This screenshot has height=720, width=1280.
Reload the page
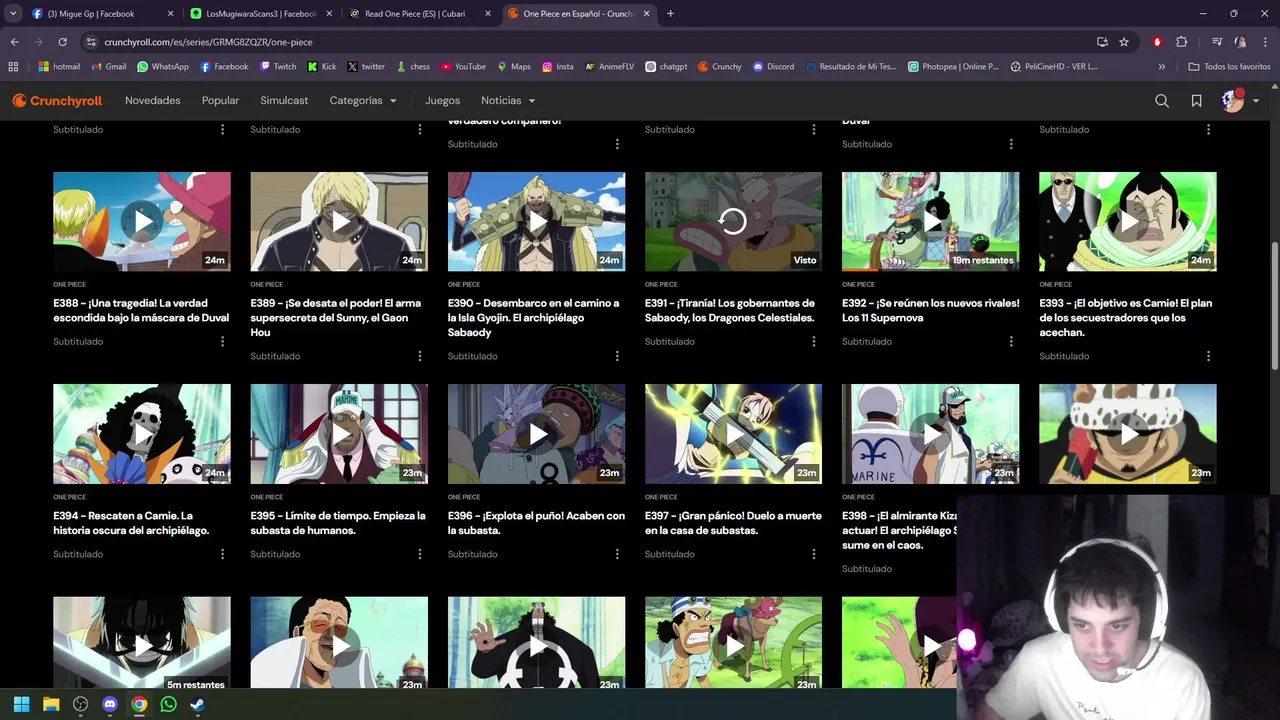pos(62,42)
